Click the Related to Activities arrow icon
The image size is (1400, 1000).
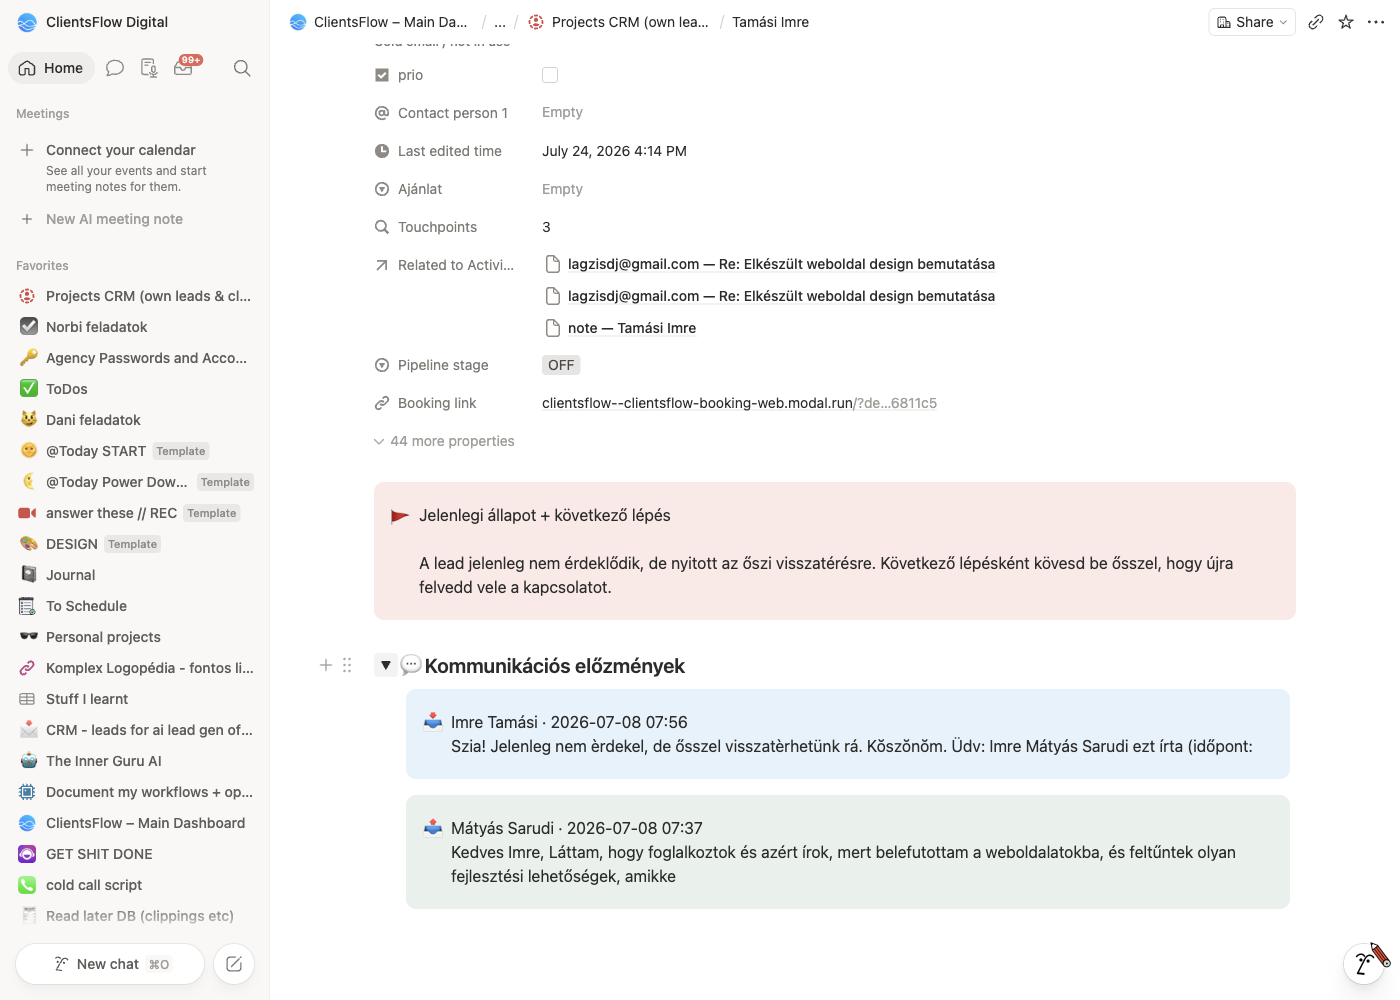tap(382, 265)
